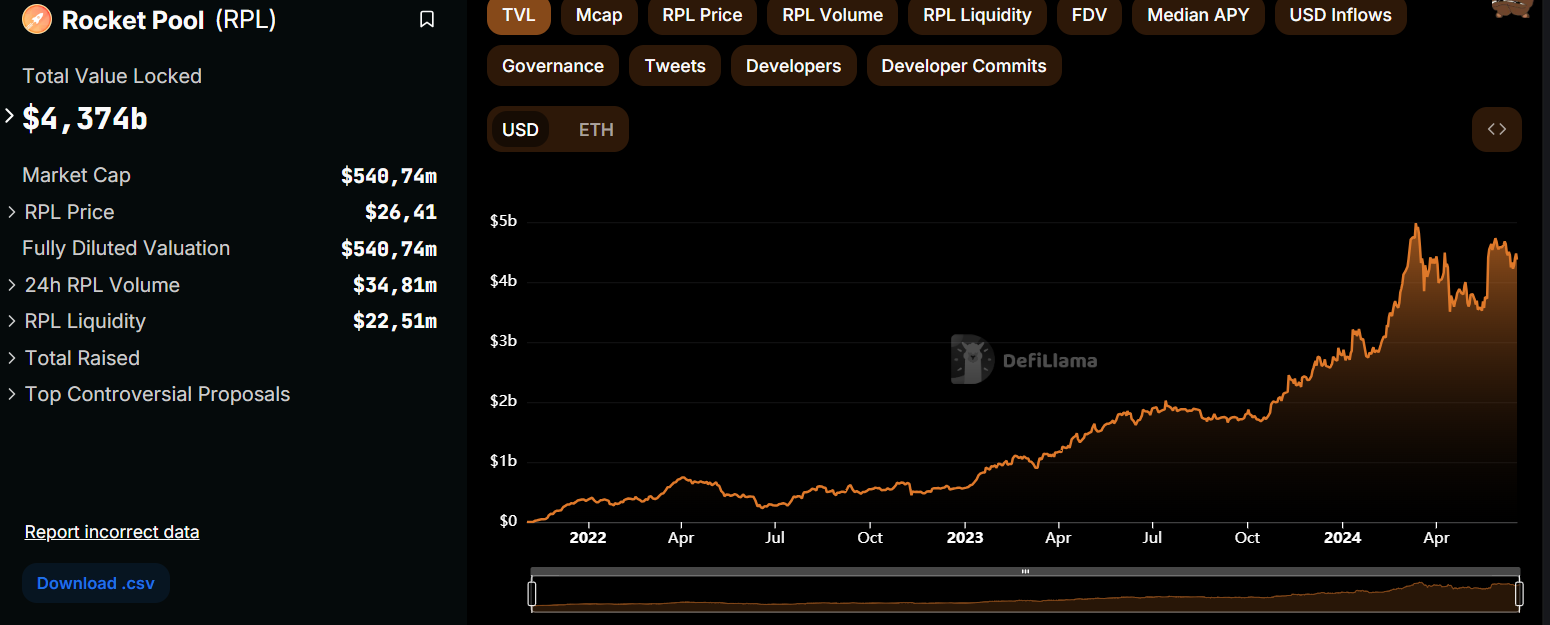Enable the RPL Price chart metric

pos(703,15)
